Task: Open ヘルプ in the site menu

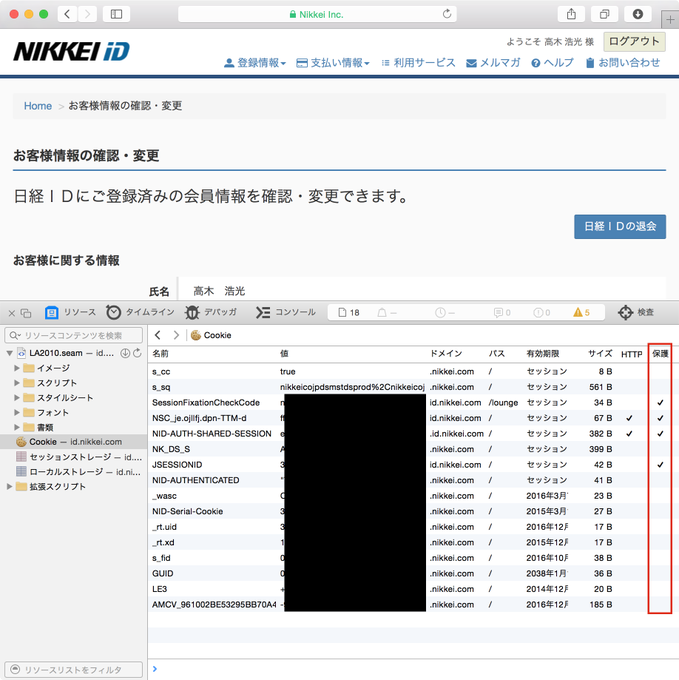Action: [552, 63]
